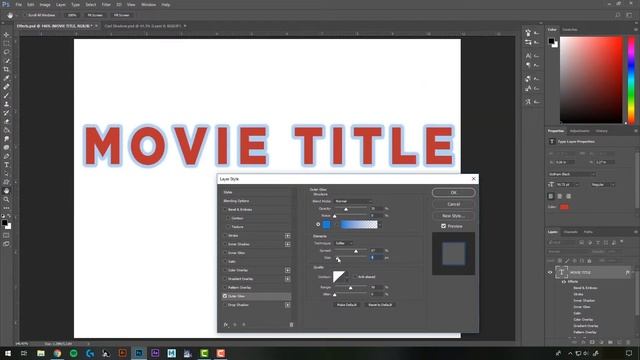Add another Color Overlay with plus icon
Screen dimensions: 640x360
click(x=287, y=270)
